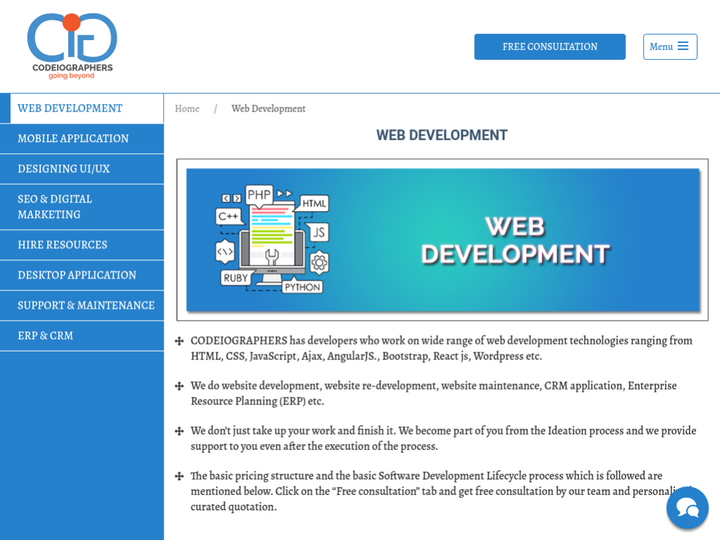Click paragraph starting "We do website development"
This screenshot has height=540, width=720.
point(433,393)
